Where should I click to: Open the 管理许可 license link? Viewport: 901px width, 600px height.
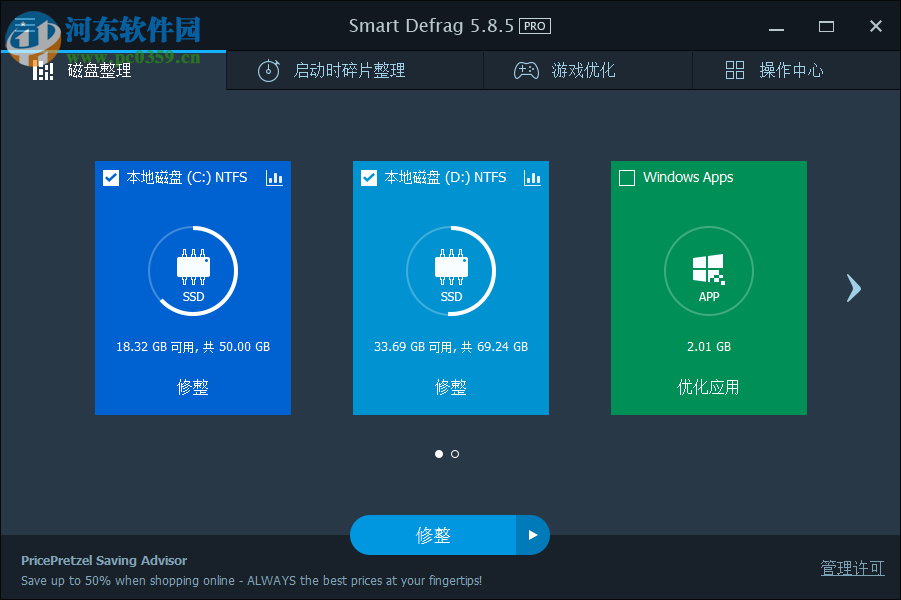tap(852, 567)
